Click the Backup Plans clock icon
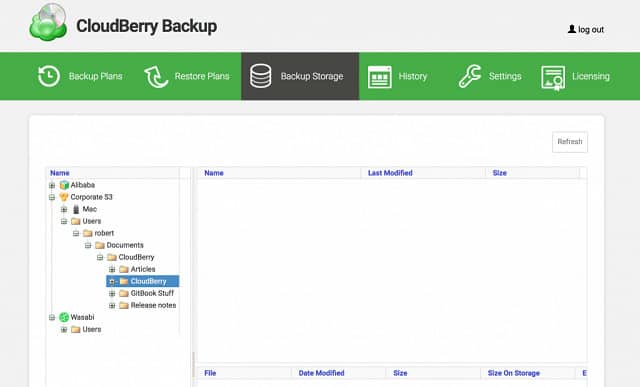Image resolution: width=640 pixels, height=387 pixels. (x=49, y=76)
